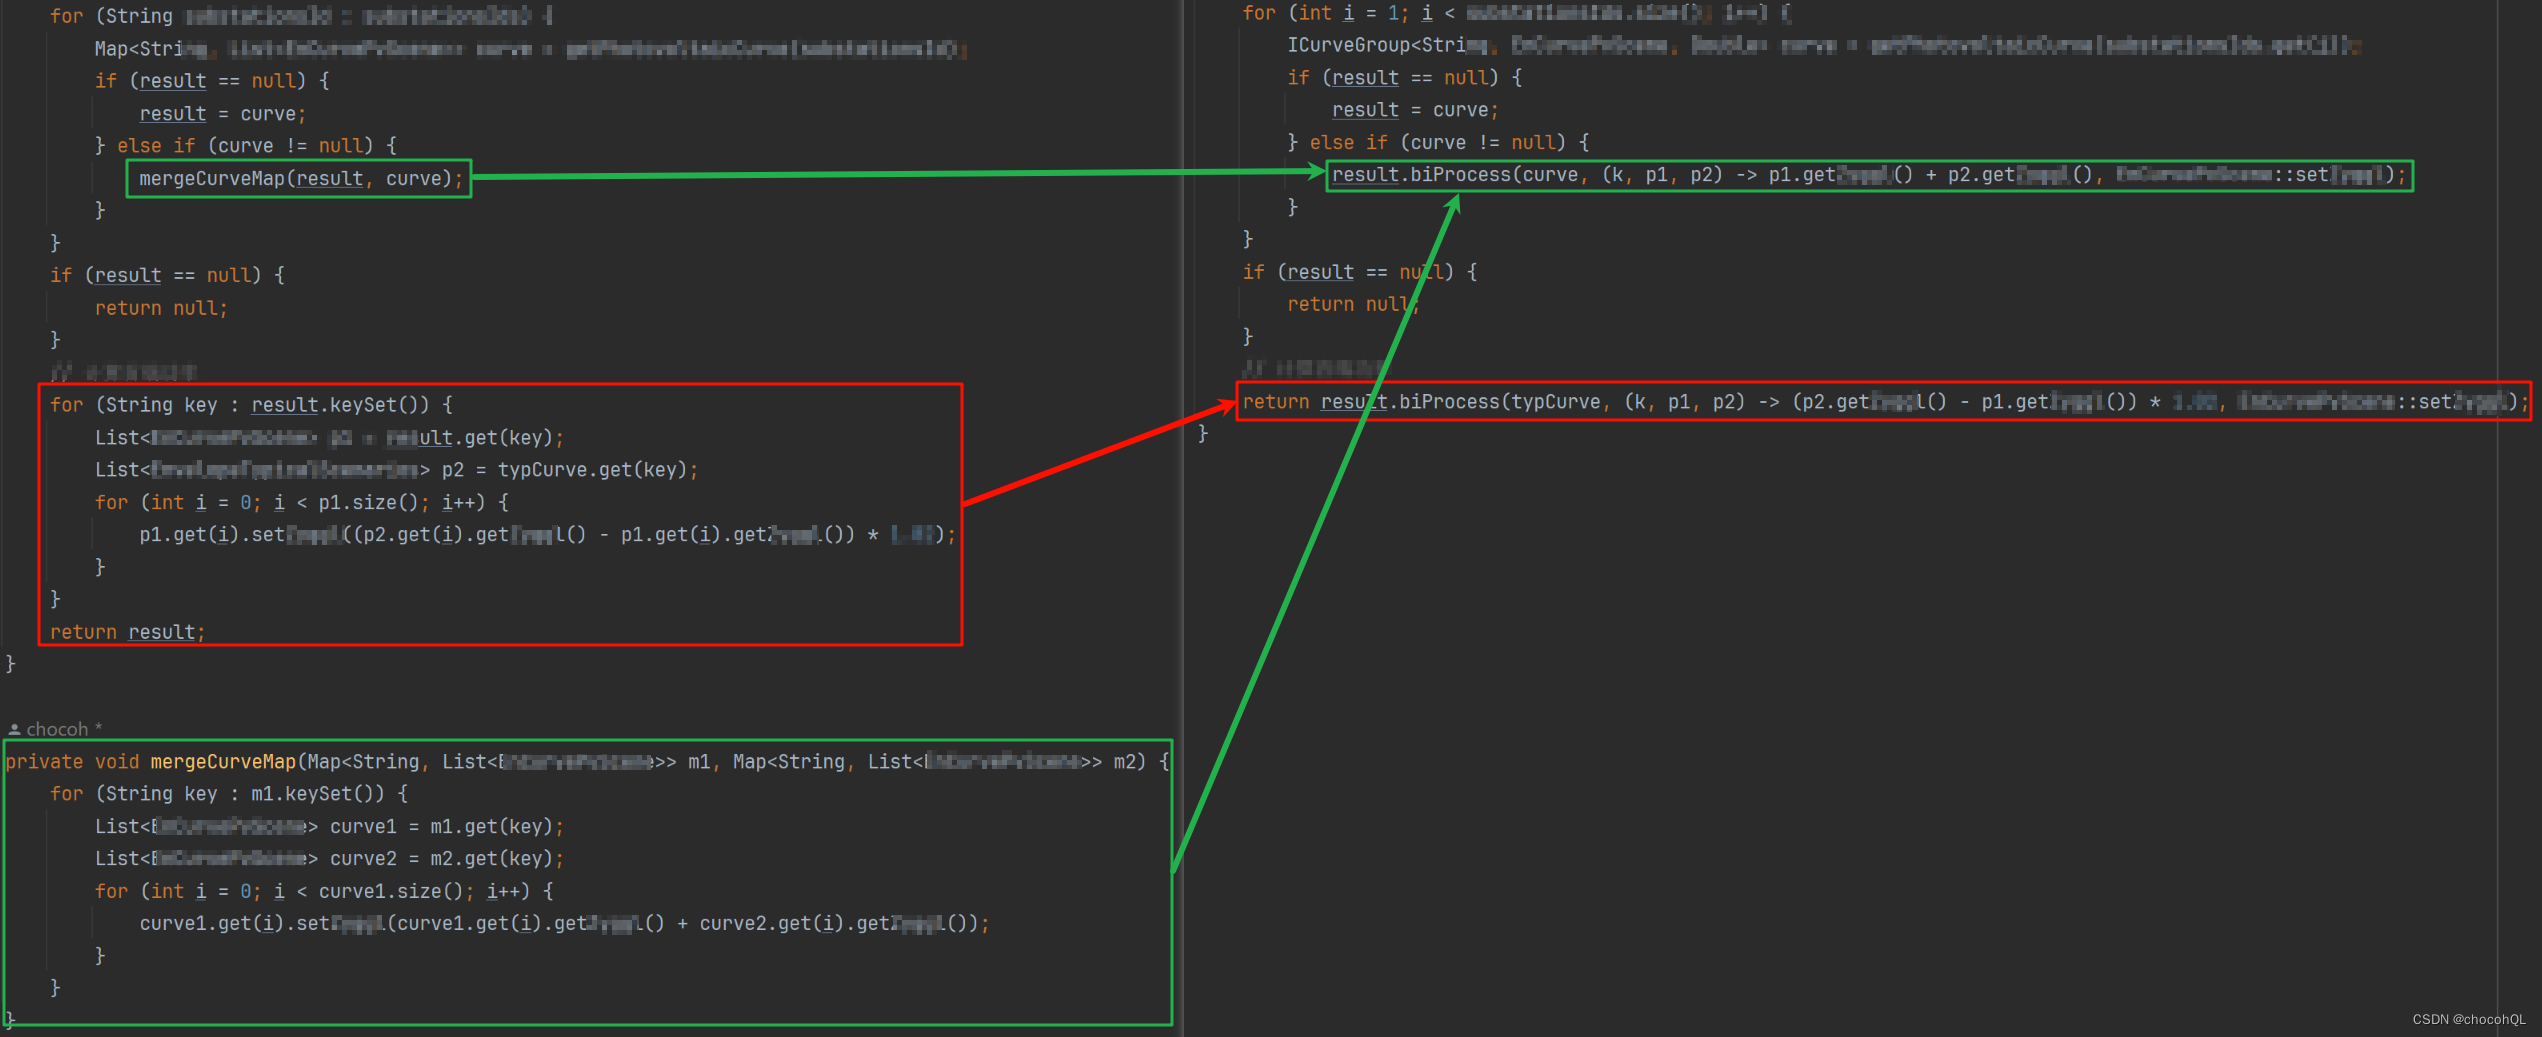Click 'result = curve;' in the right pane
The width and height of the screenshot is (2542, 1037).
coord(1415,110)
